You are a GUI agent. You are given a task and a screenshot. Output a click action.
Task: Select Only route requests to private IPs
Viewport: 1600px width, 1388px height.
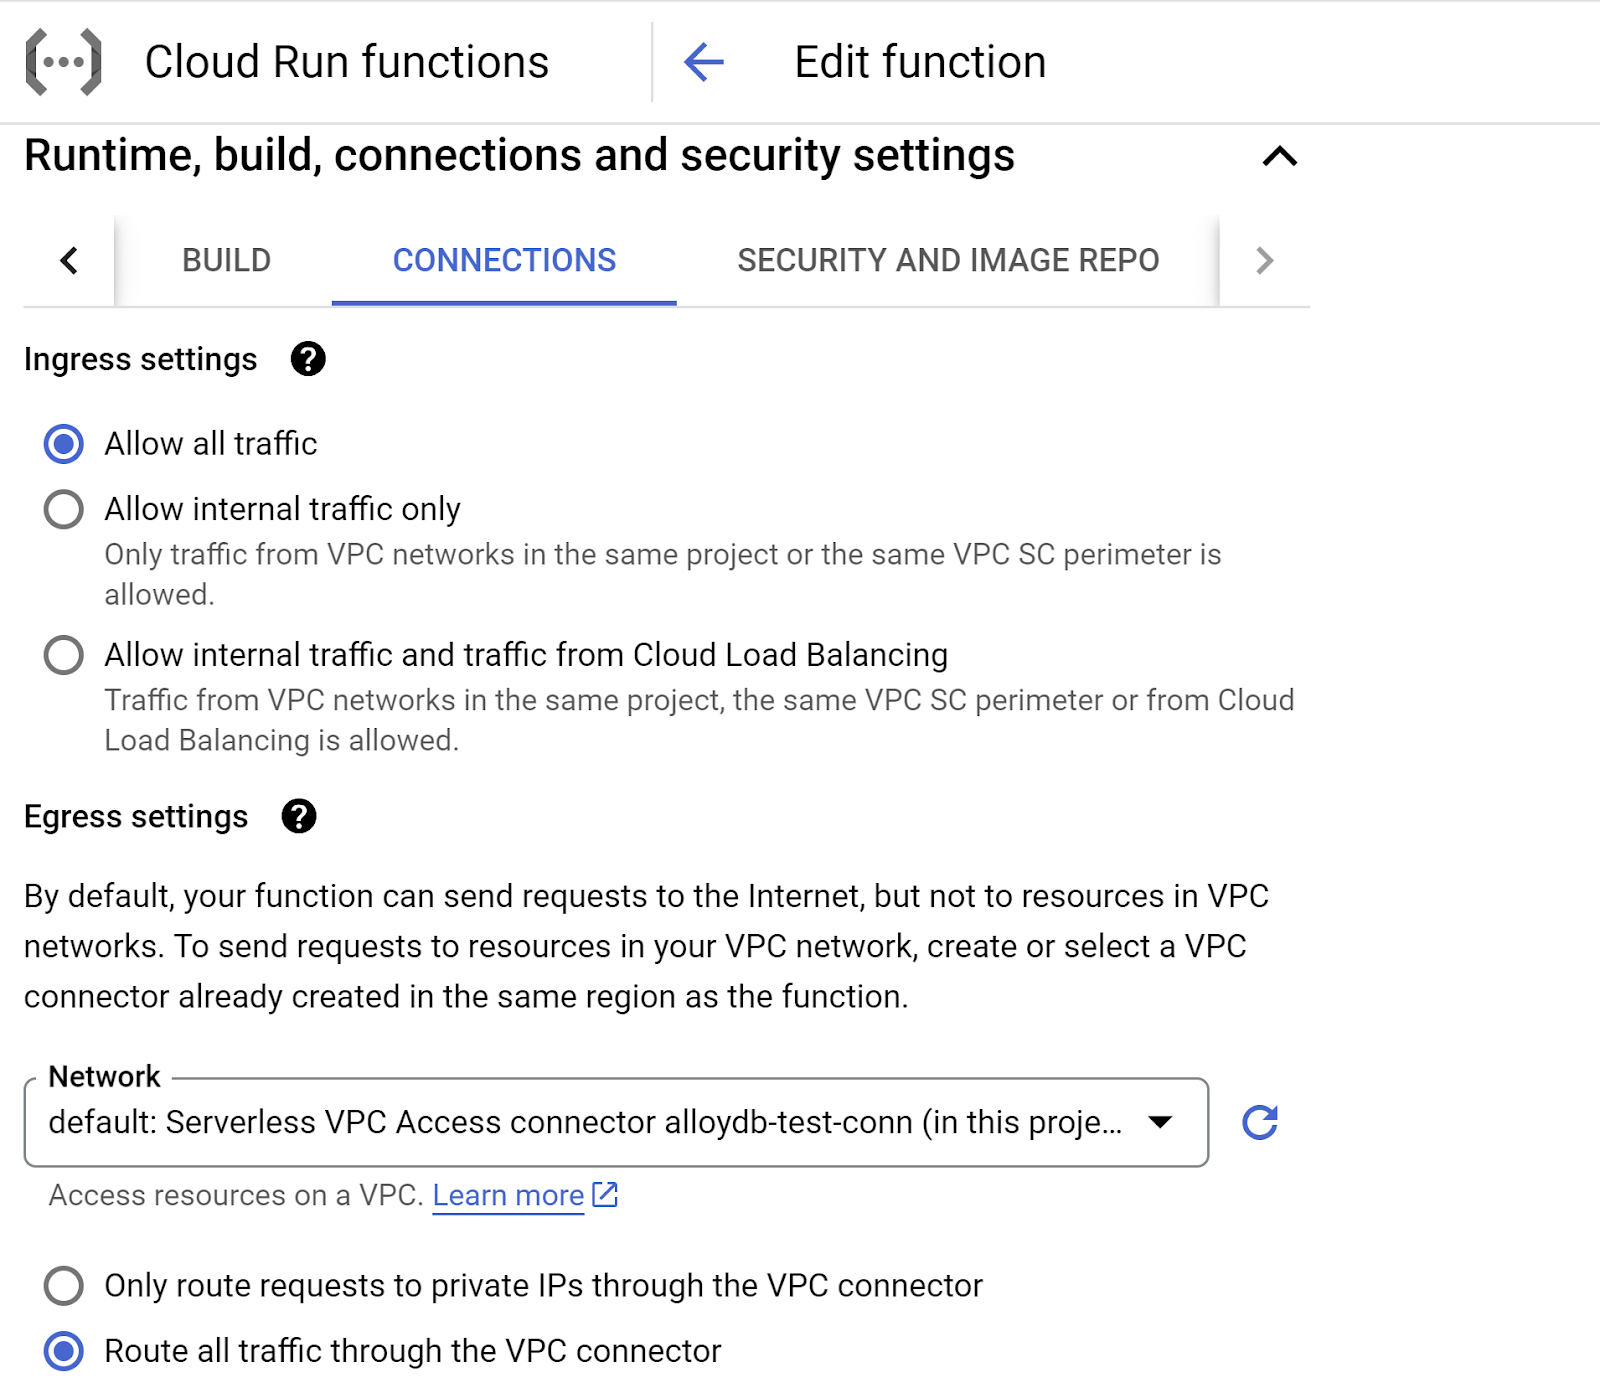[64, 1285]
